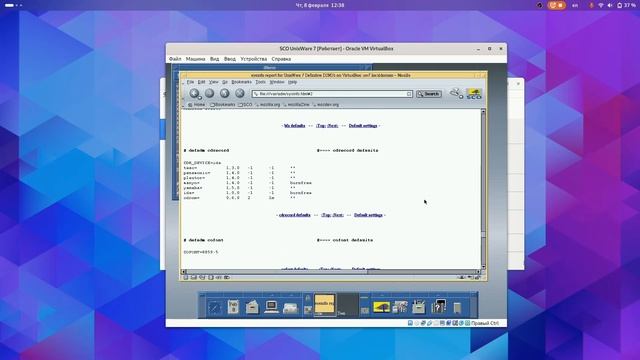Open the file manager drawer icon in CDE panel
The height and width of the screenshot is (360, 640).
click(x=252, y=307)
